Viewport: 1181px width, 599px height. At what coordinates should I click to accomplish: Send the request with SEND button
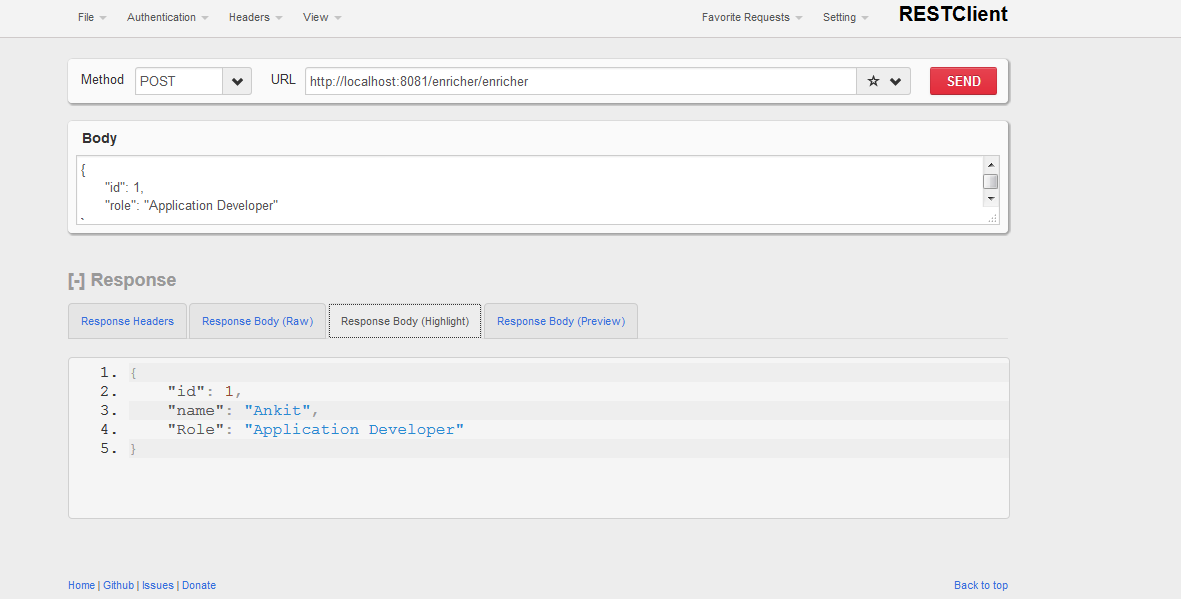coord(963,81)
